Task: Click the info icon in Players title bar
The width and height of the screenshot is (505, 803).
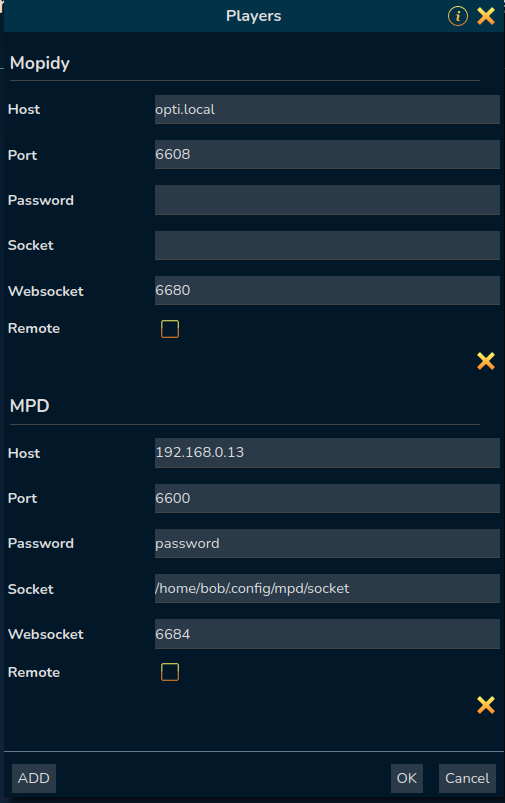Action: [x=457, y=16]
